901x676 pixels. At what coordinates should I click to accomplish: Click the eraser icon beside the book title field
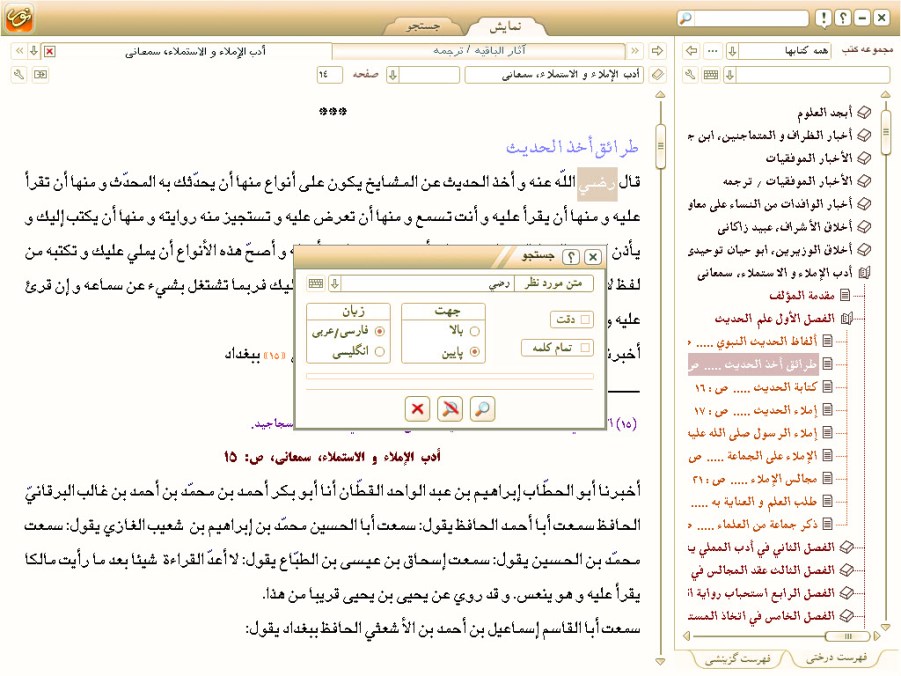657,75
